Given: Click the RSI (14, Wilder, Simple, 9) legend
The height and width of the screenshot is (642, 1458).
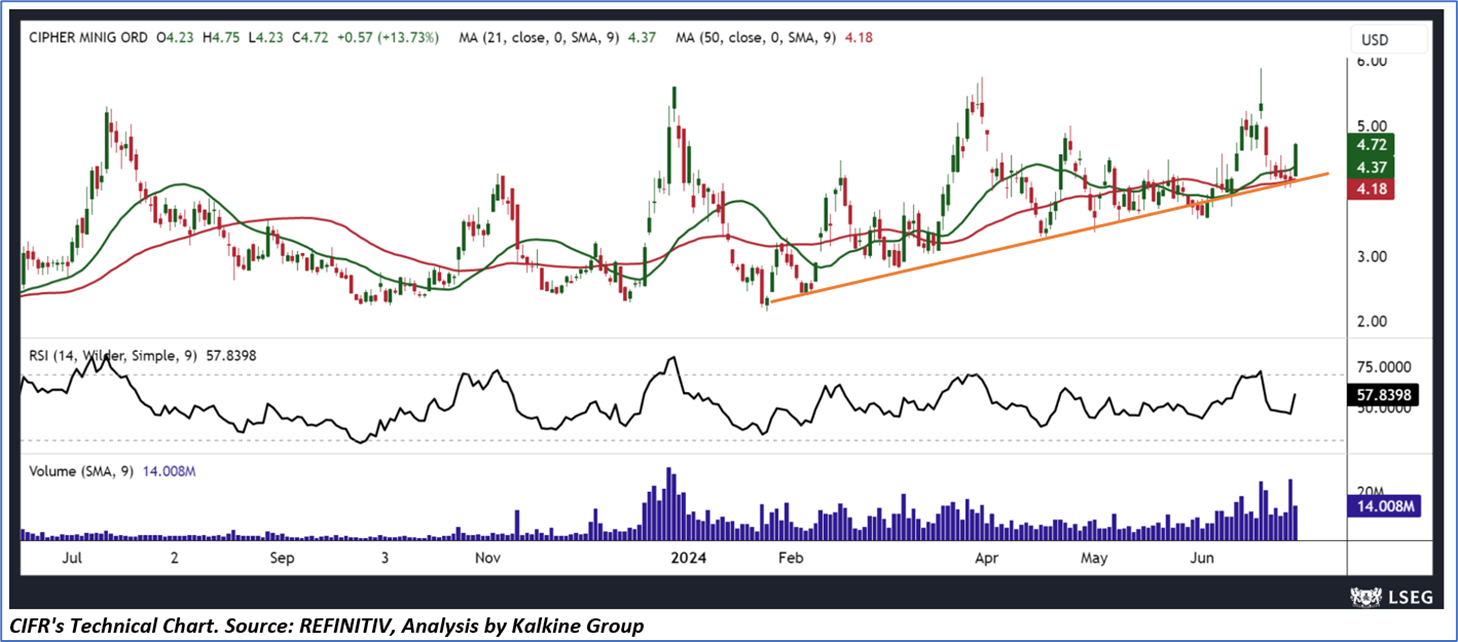Looking at the screenshot, I should click(x=111, y=355).
